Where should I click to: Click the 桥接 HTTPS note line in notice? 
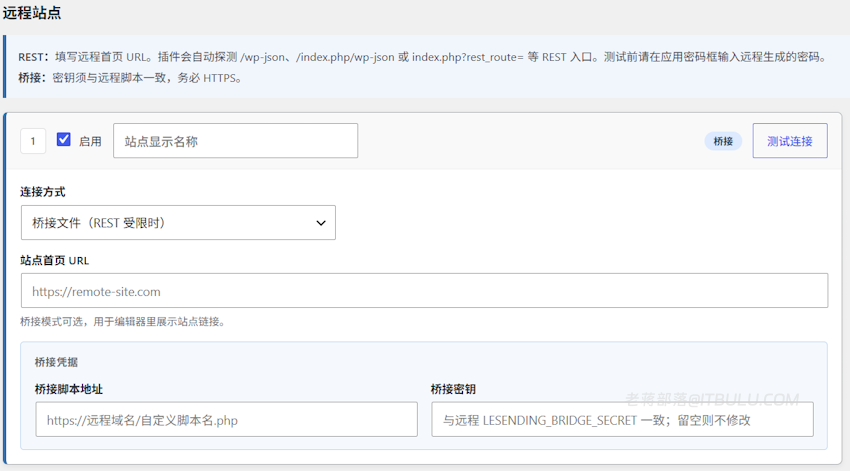(130, 78)
